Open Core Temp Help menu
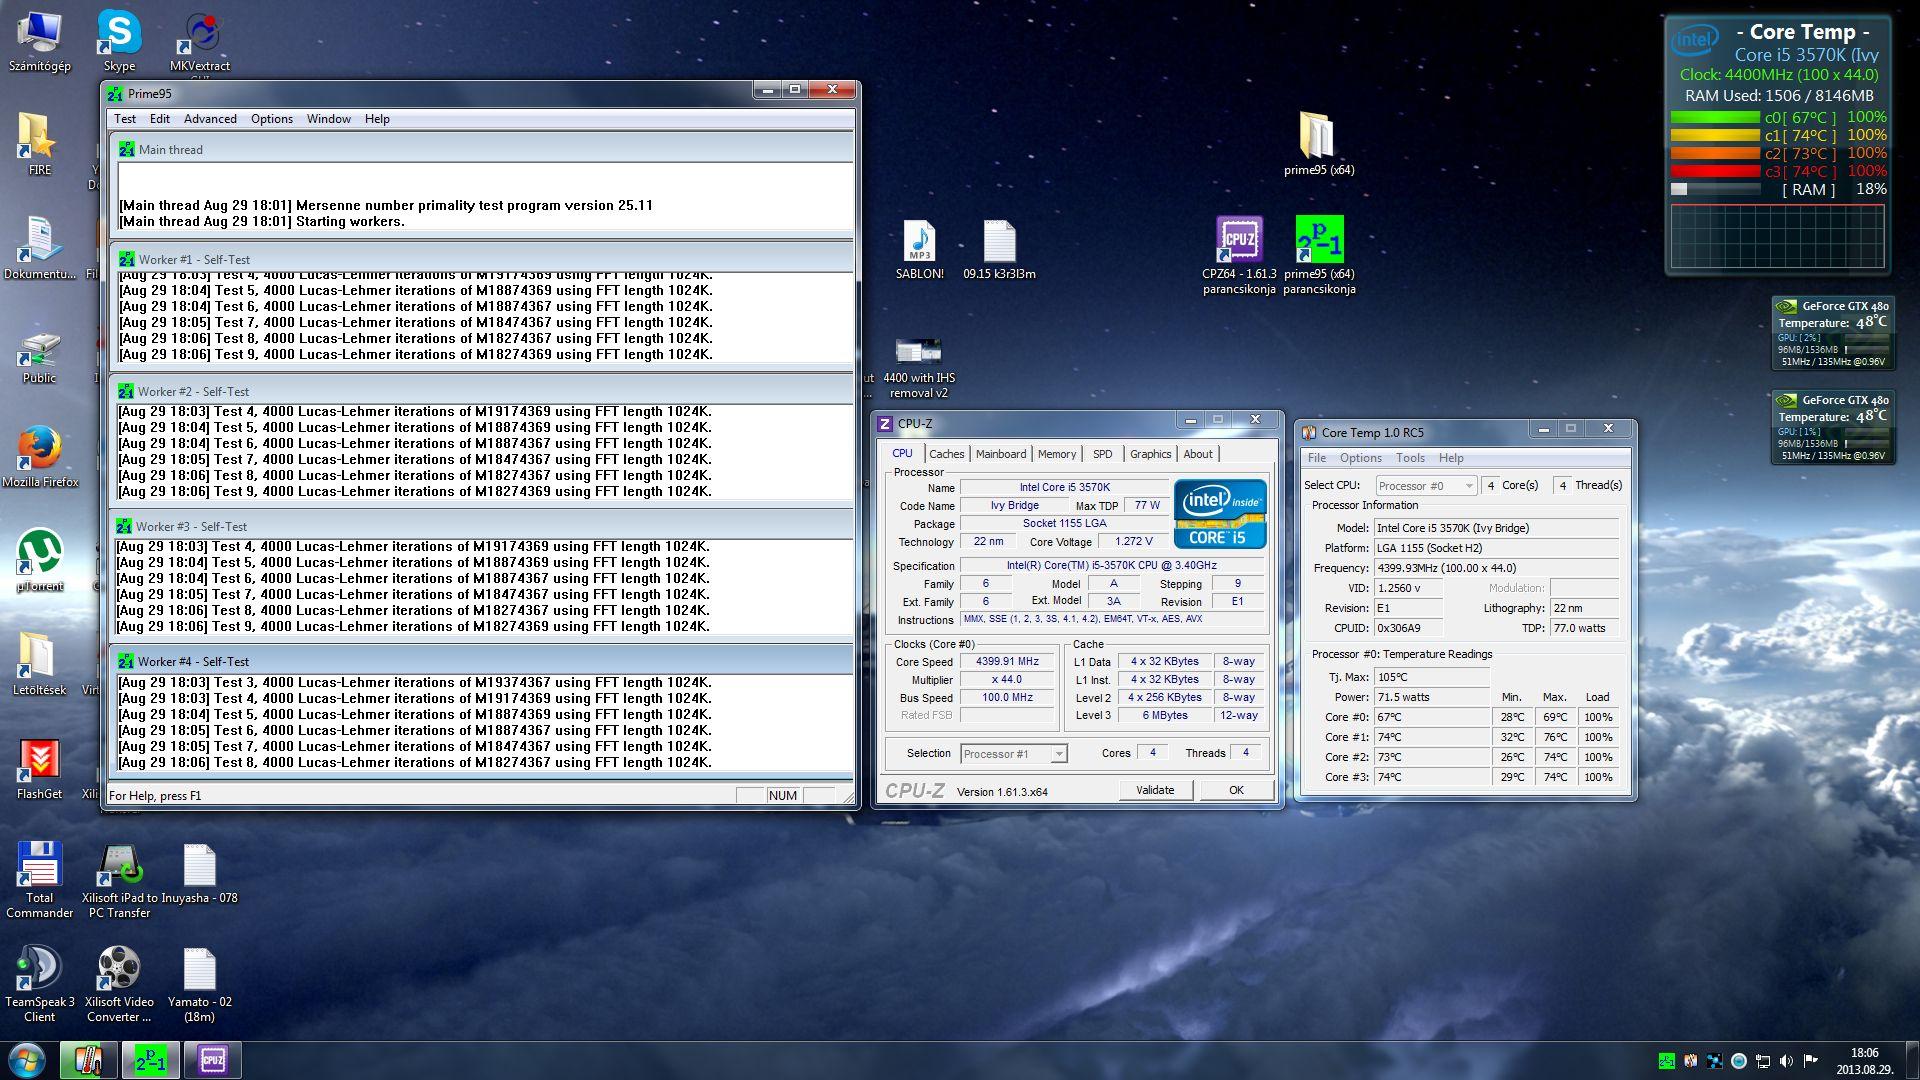 pos(1451,458)
